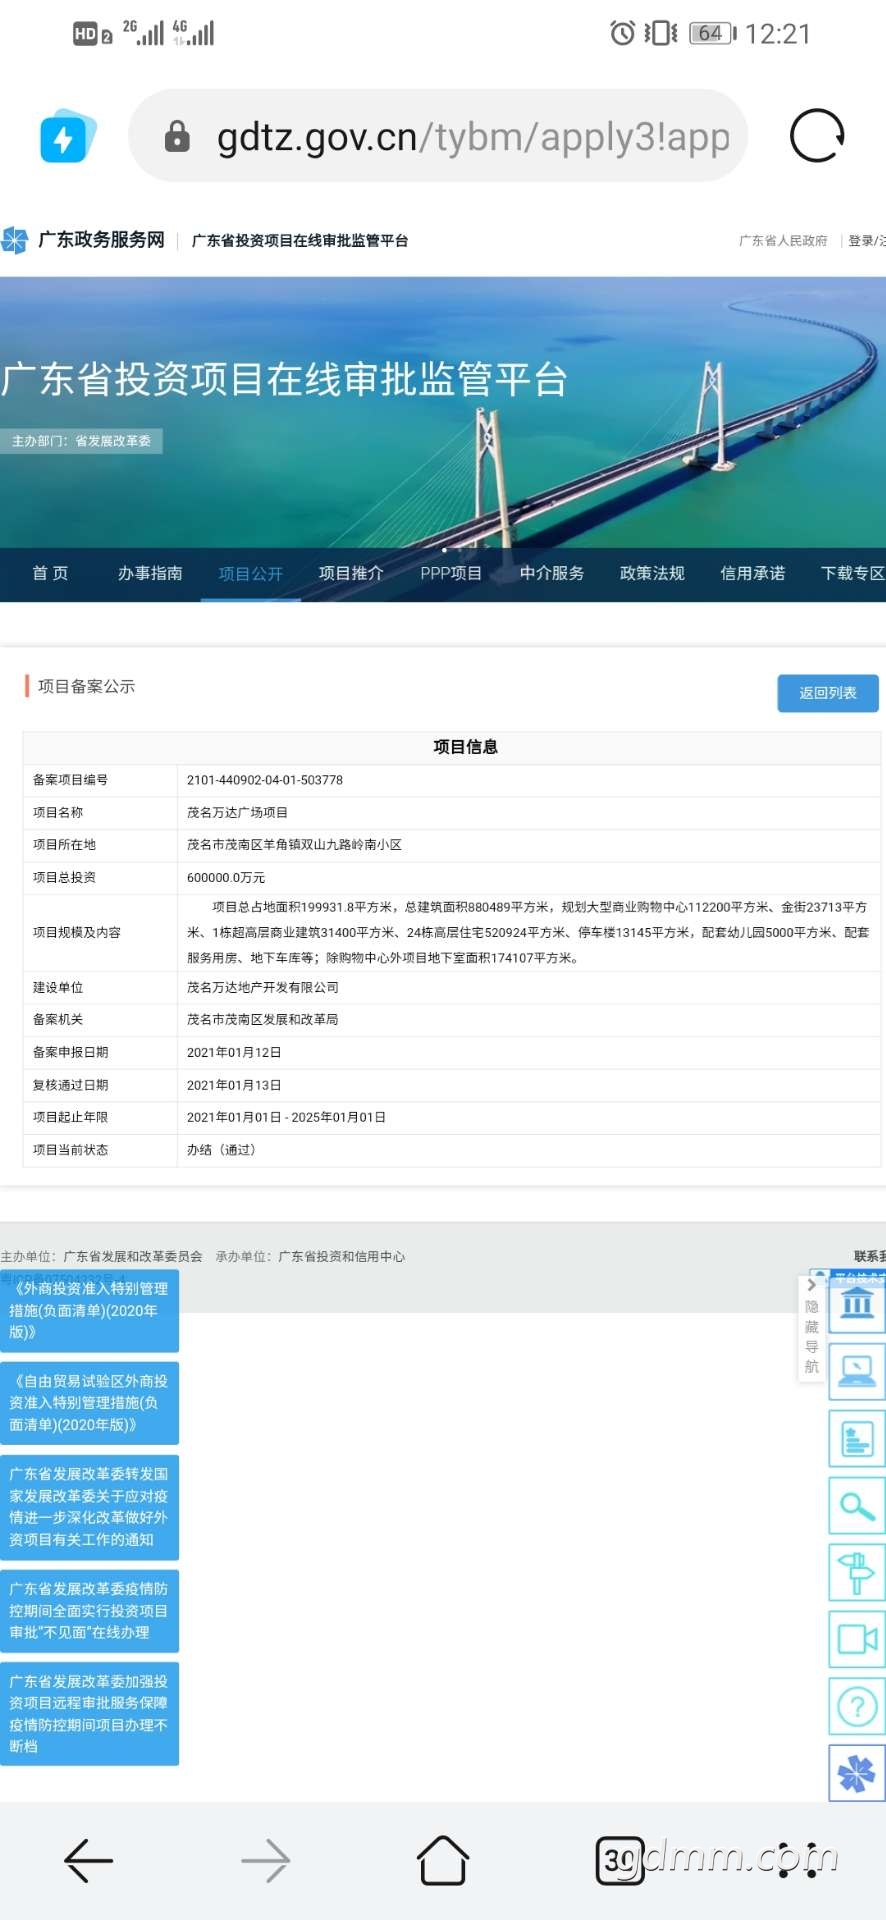Go to 政策法规 in the navigation bar
The width and height of the screenshot is (886, 1920).
[x=652, y=574]
